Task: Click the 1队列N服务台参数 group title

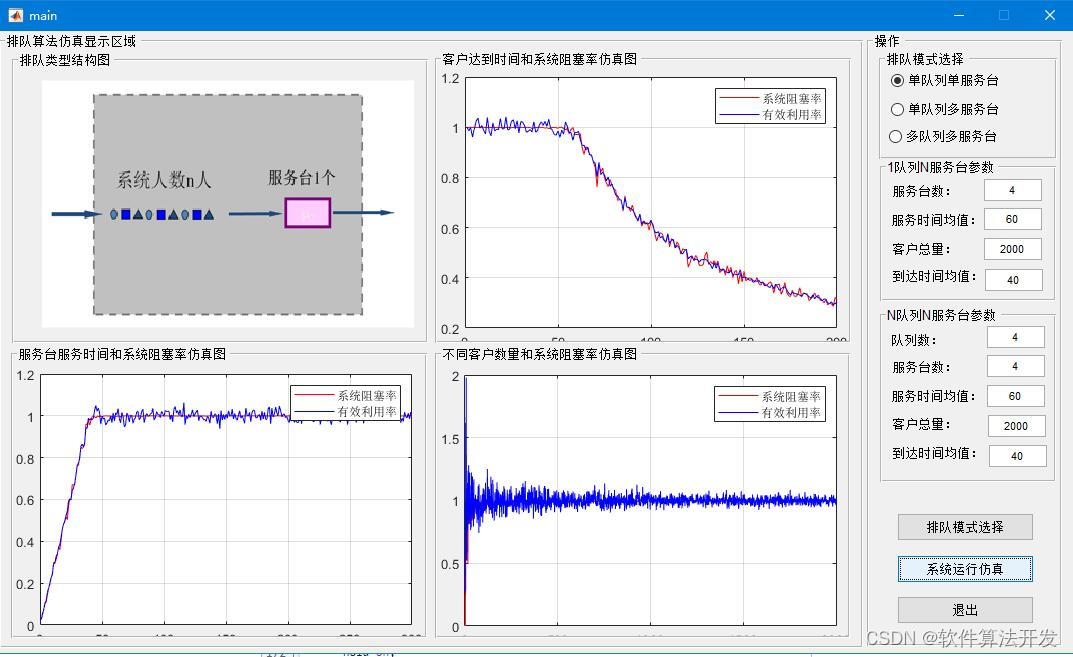Action: coord(940,167)
